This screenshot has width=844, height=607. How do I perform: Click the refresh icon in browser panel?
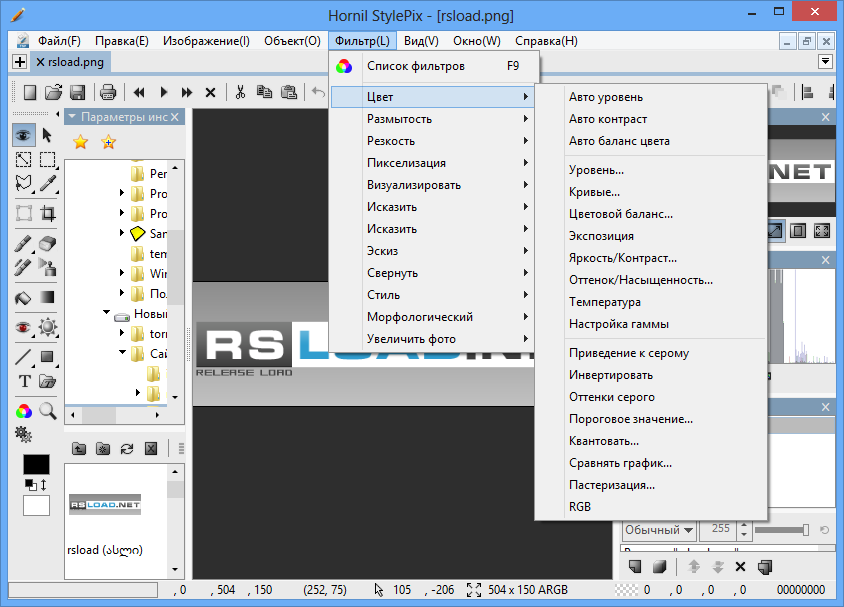126,449
